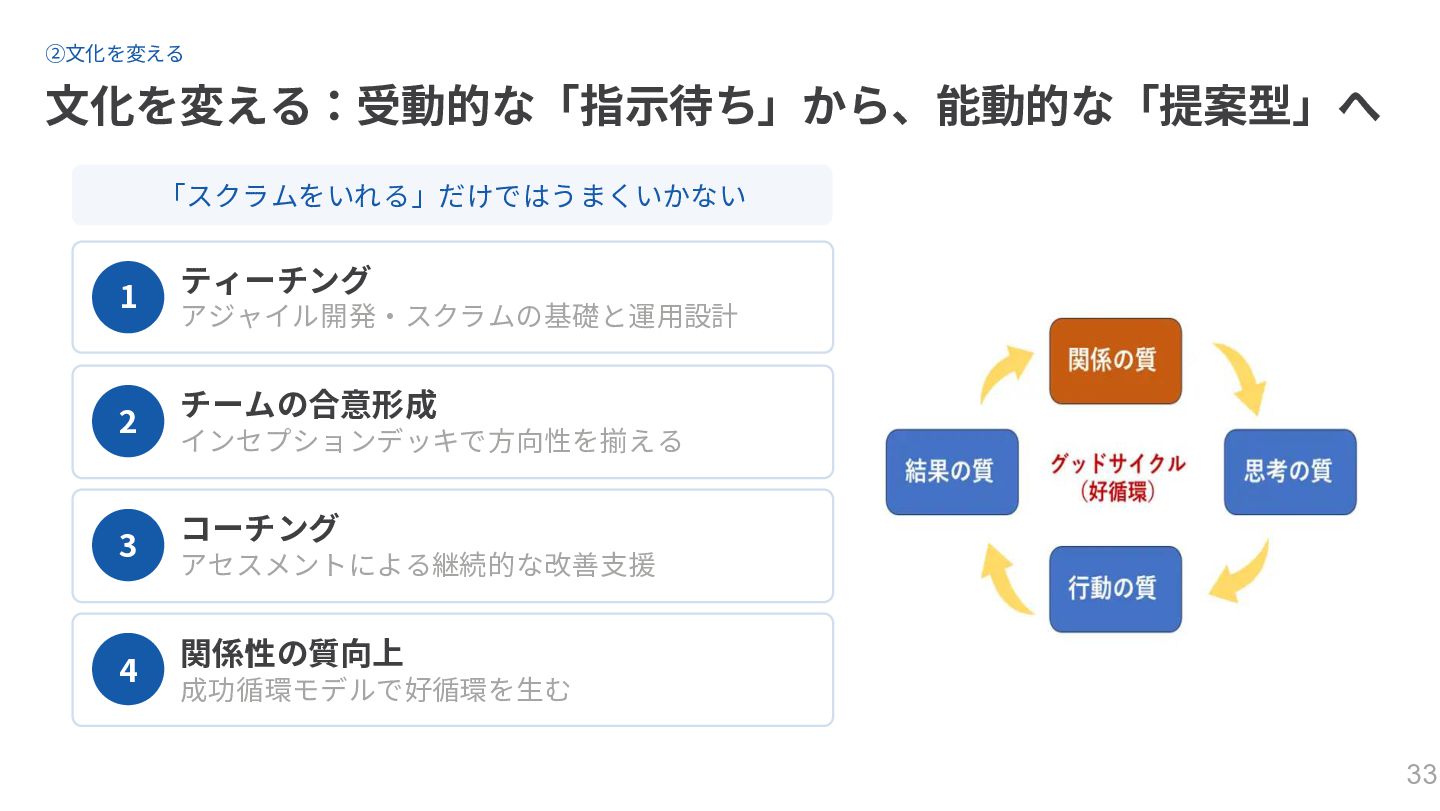This screenshot has width=1440, height=811.
Task: Click the blue number 1 circle
Action: point(128,297)
